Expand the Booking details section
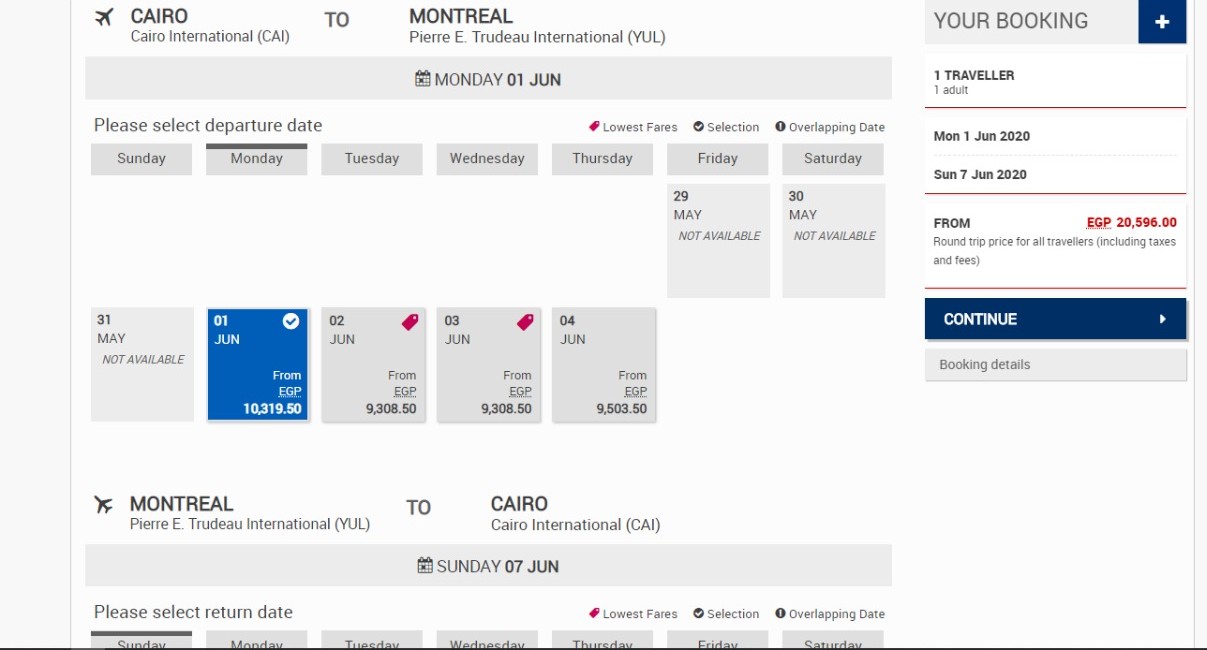Screen dimensions: 1207x650 pos(1055,365)
